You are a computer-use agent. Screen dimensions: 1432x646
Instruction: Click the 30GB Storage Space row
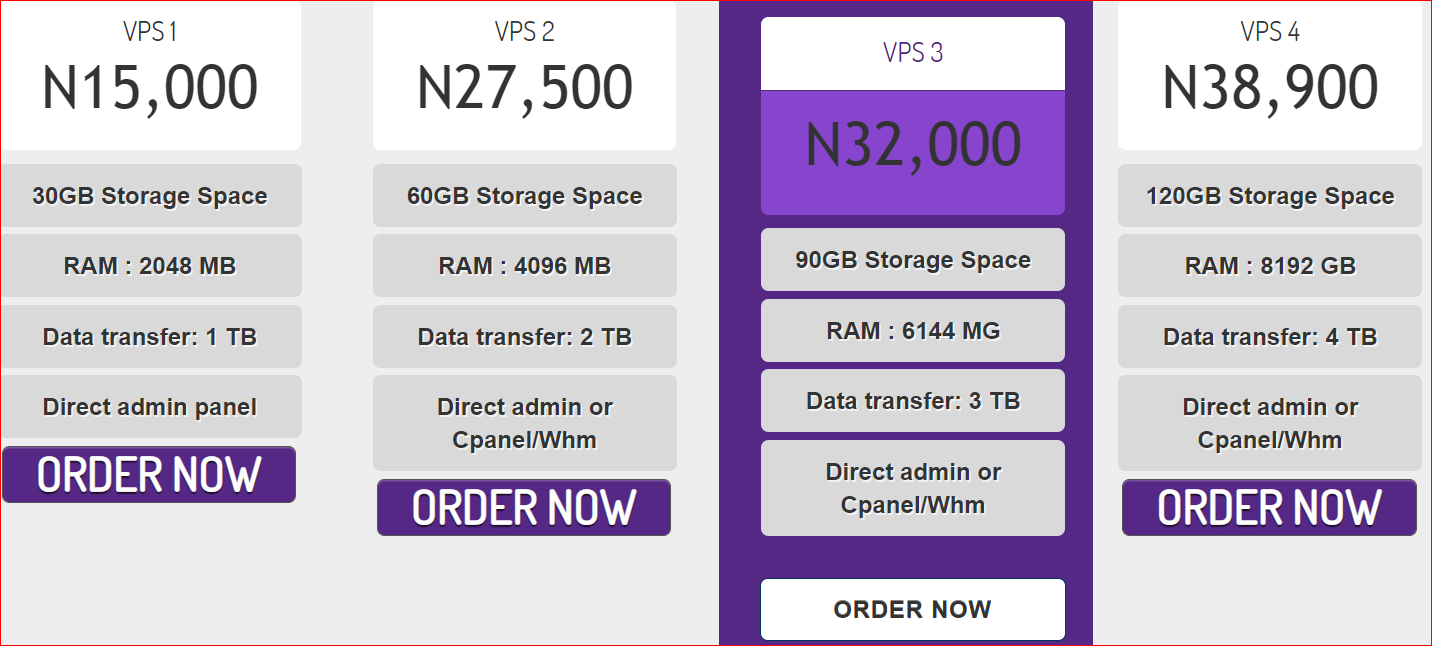click(150, 195)
